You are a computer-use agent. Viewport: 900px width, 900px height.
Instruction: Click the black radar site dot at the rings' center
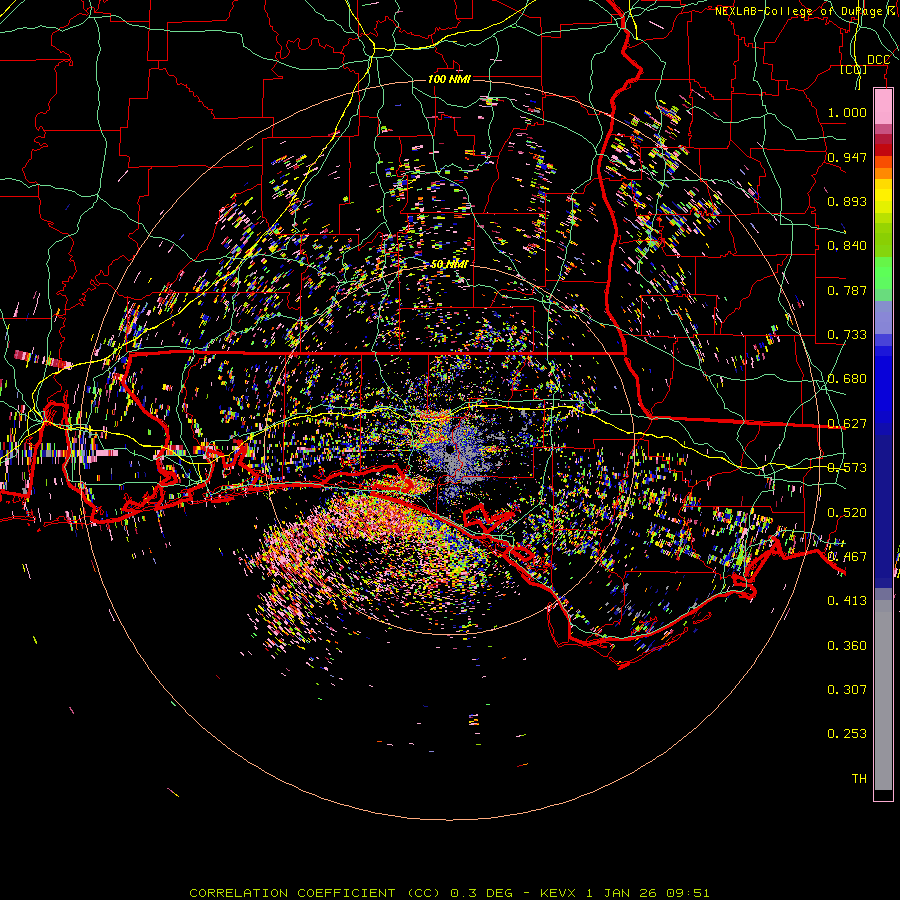point(449,451)
